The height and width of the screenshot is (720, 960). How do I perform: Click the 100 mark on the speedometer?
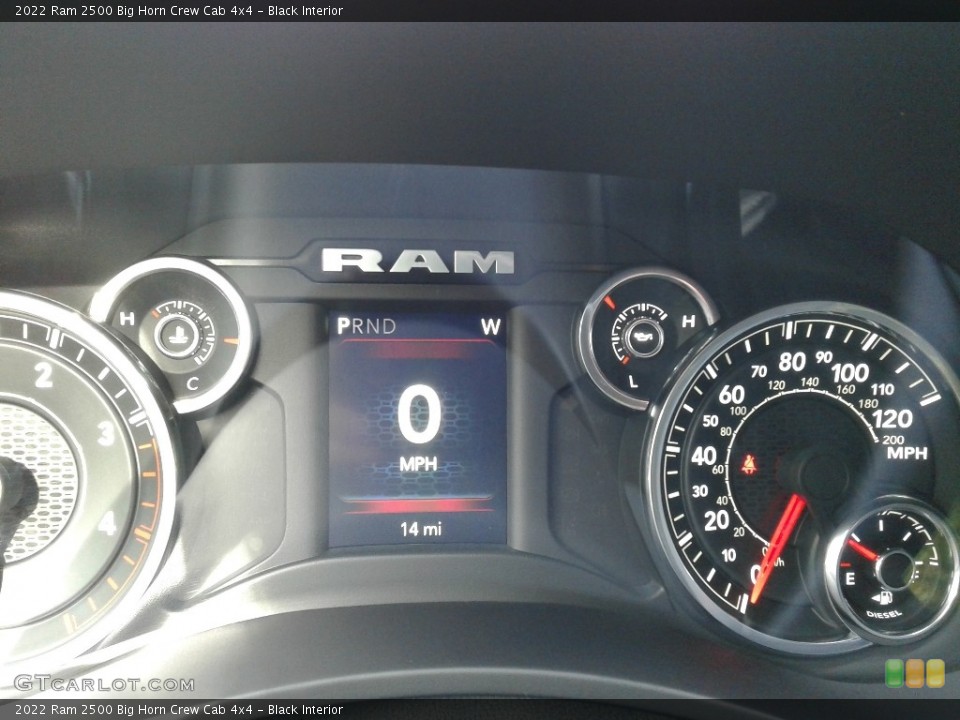(x=850, y=372)
